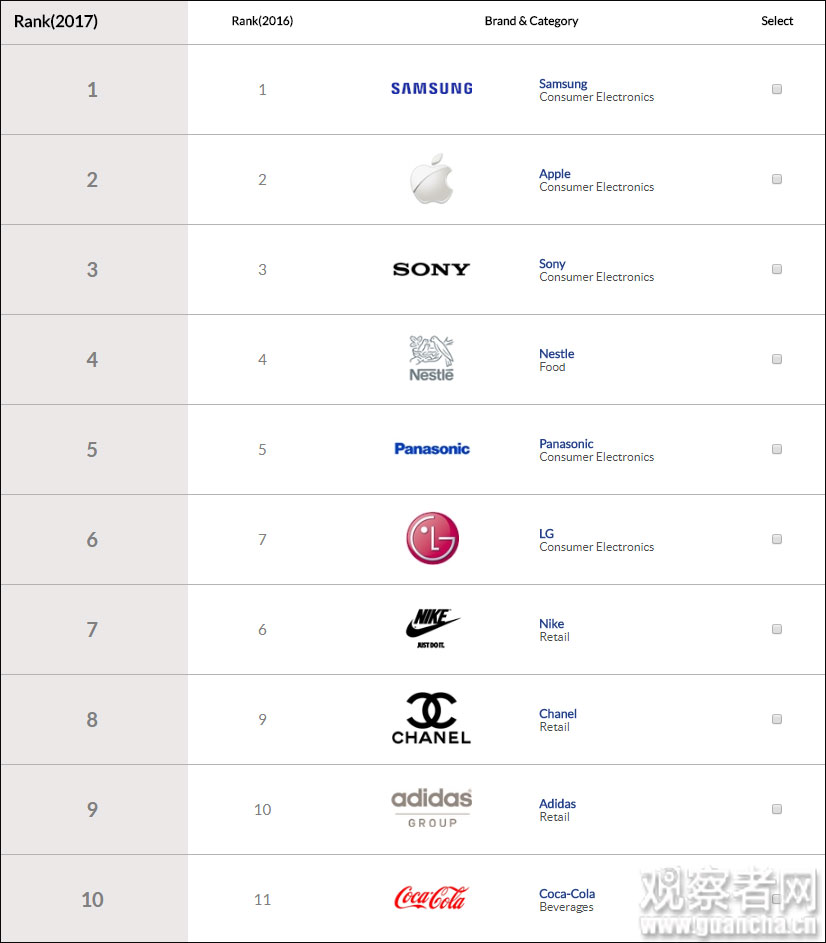Open the Panasonic brand name link
The height and width of the screenshot is (943, 826).
(x=566, y=443)
